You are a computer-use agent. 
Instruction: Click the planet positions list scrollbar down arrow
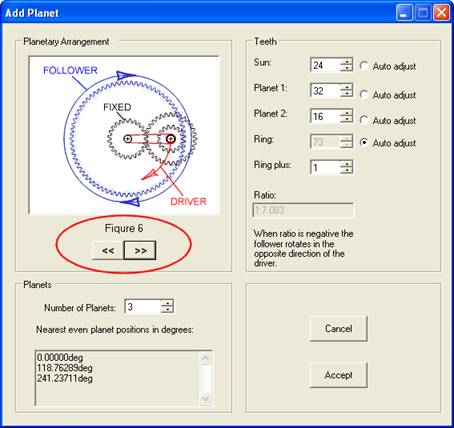click(205, 399)
